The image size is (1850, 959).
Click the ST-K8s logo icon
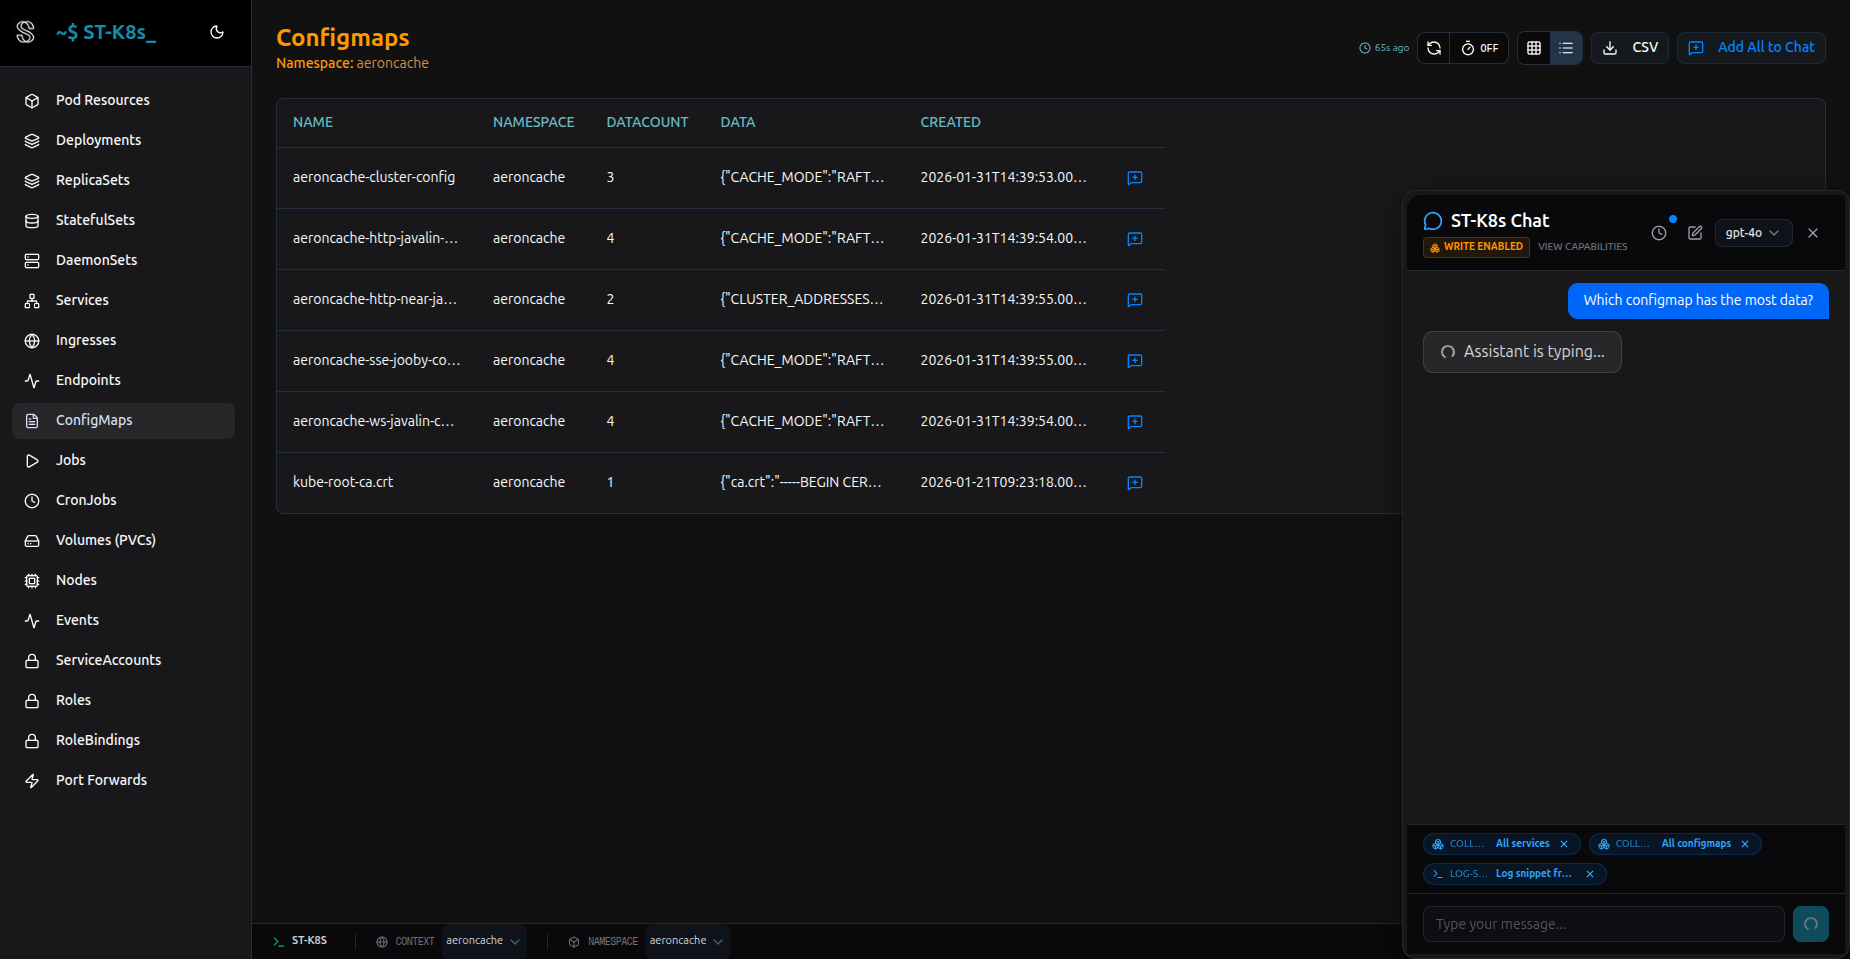[26, 32]
